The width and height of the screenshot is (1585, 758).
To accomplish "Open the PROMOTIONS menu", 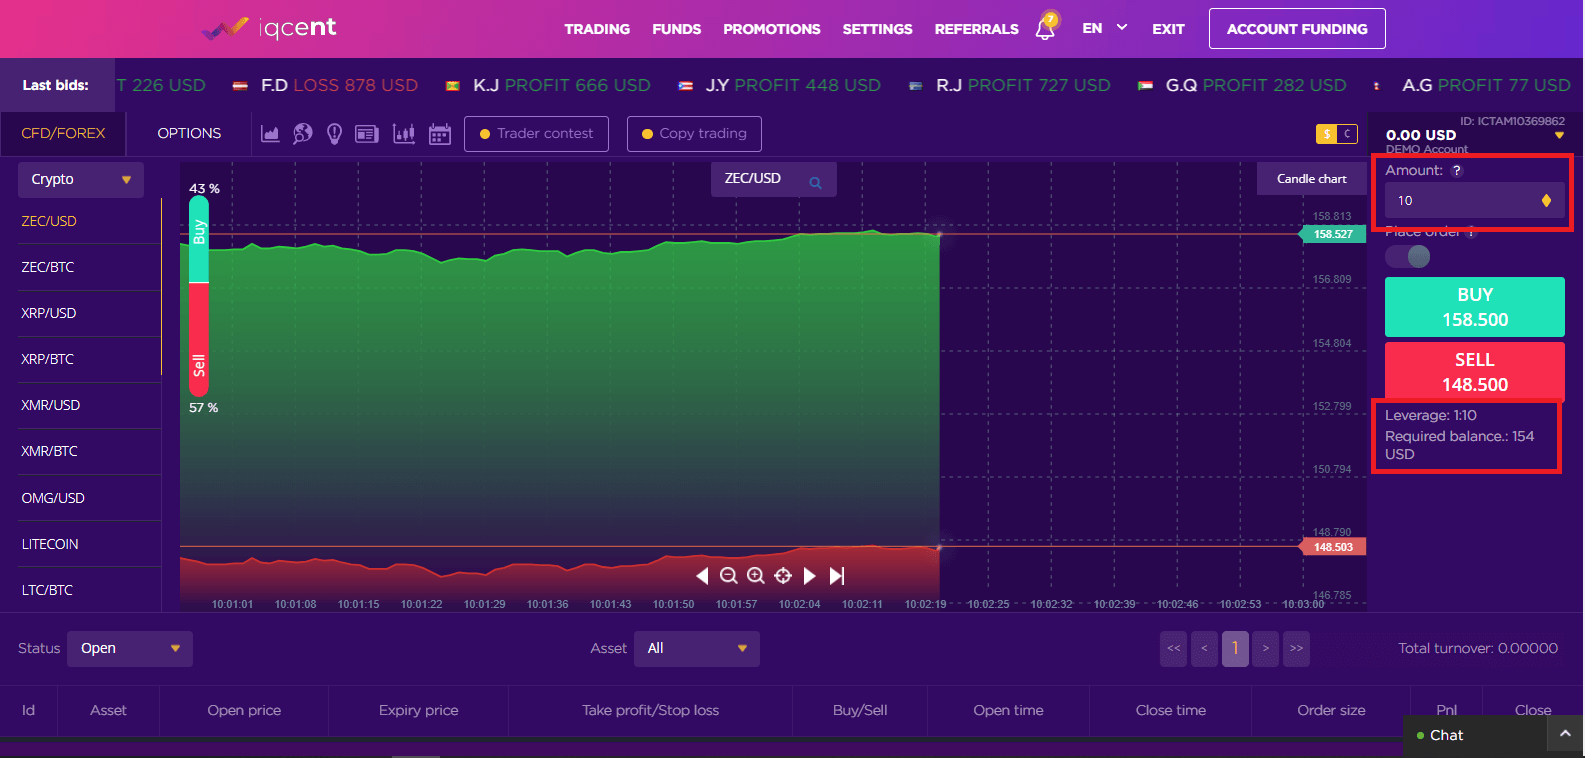I will coord(772,29).
